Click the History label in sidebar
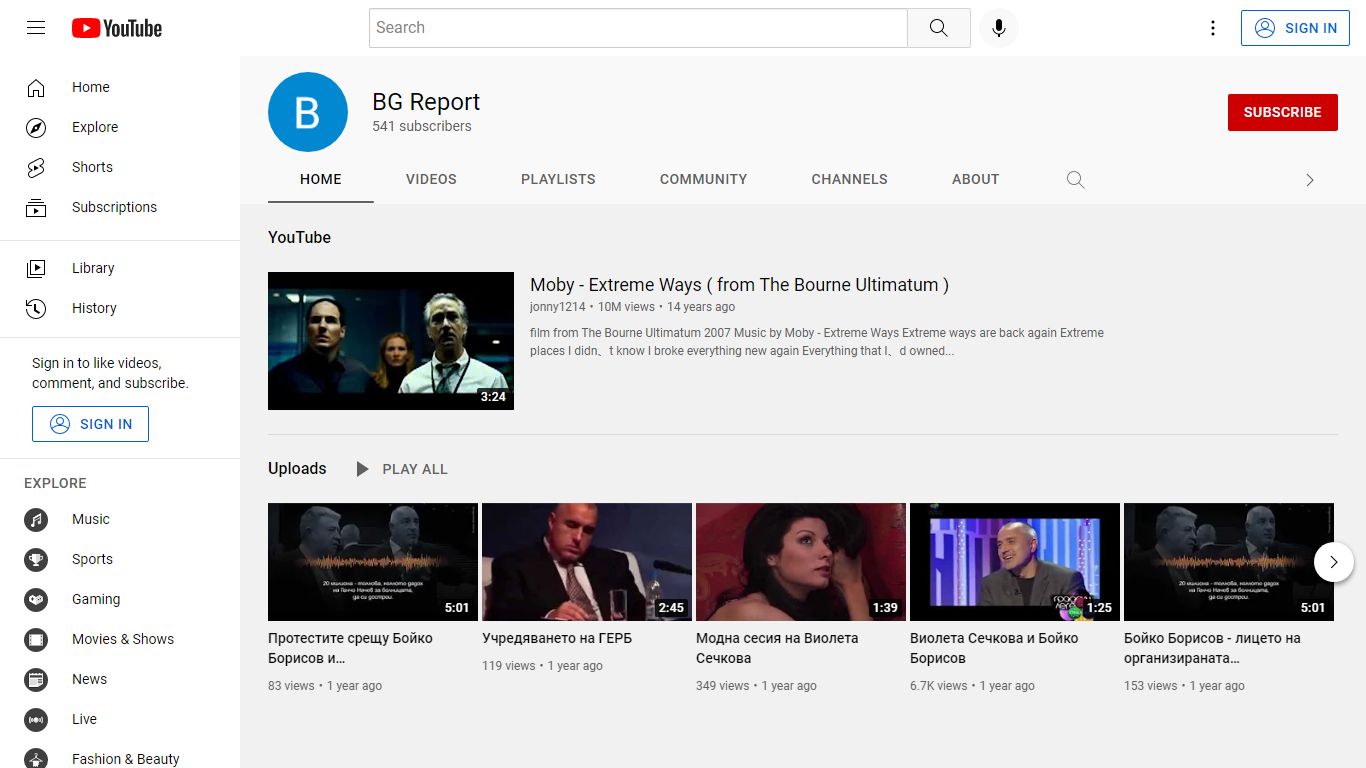The height and width of the screenshot is (768, 1366). [x=94, y=308]
